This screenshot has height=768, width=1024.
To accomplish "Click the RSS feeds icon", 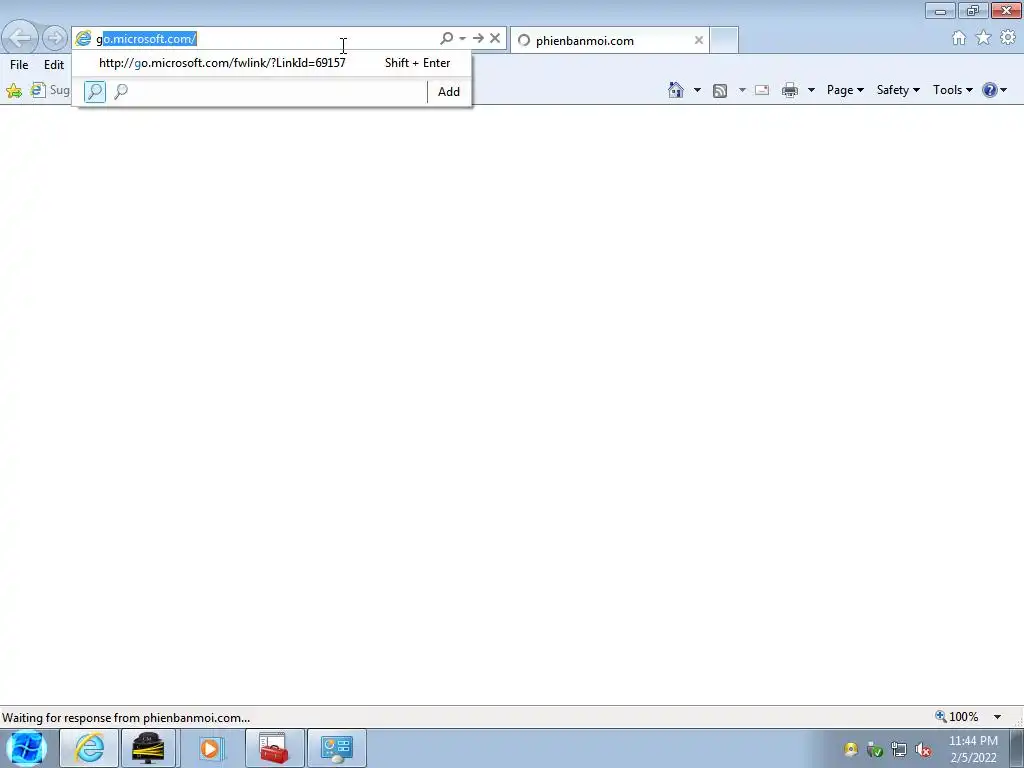I will coord(720,90).
